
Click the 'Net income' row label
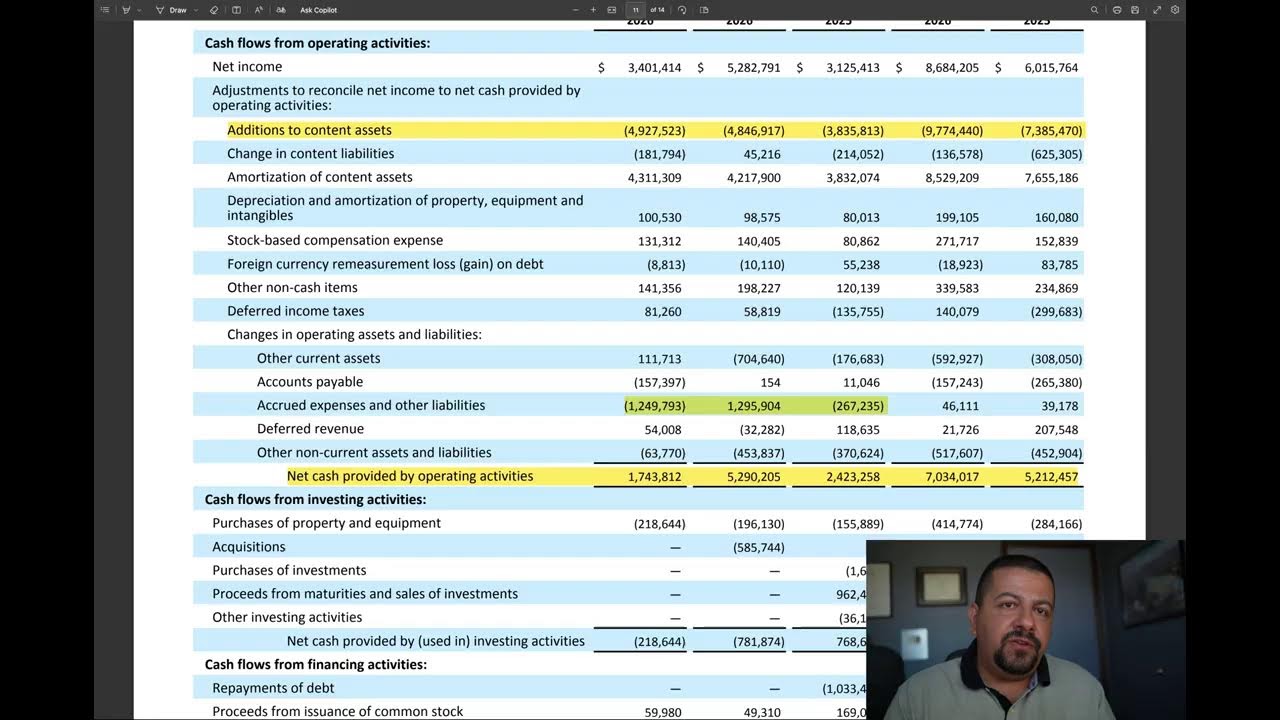pyautogui.click(x=247, y=67)
